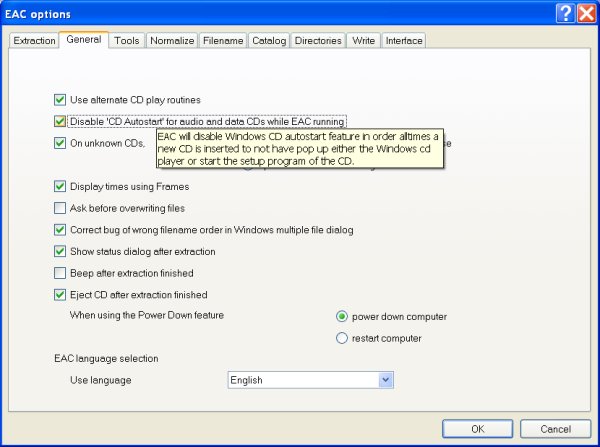Toggle the On unknown CDs checkbox

60,143
